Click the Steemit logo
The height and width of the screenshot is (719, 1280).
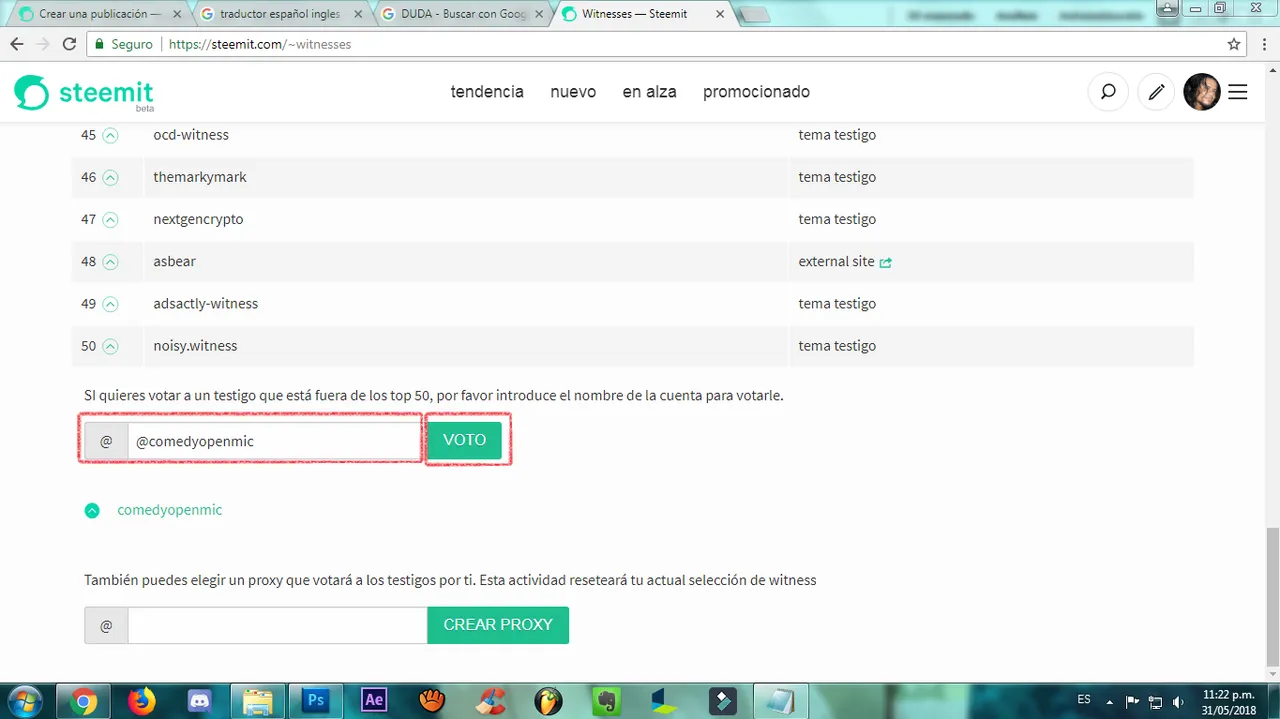pos(84,93)
